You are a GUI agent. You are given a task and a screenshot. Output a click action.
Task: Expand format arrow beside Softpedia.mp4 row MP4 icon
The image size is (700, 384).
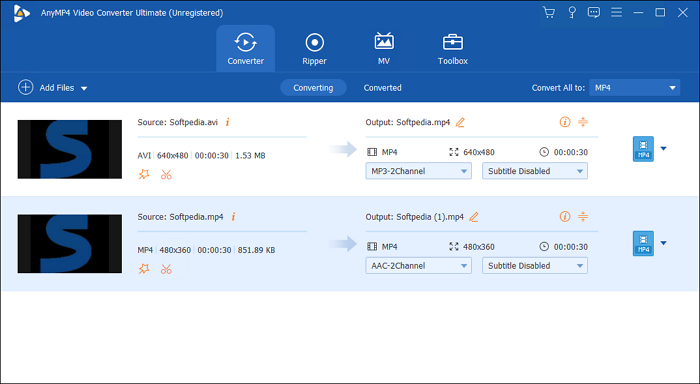tap(663, 243)
